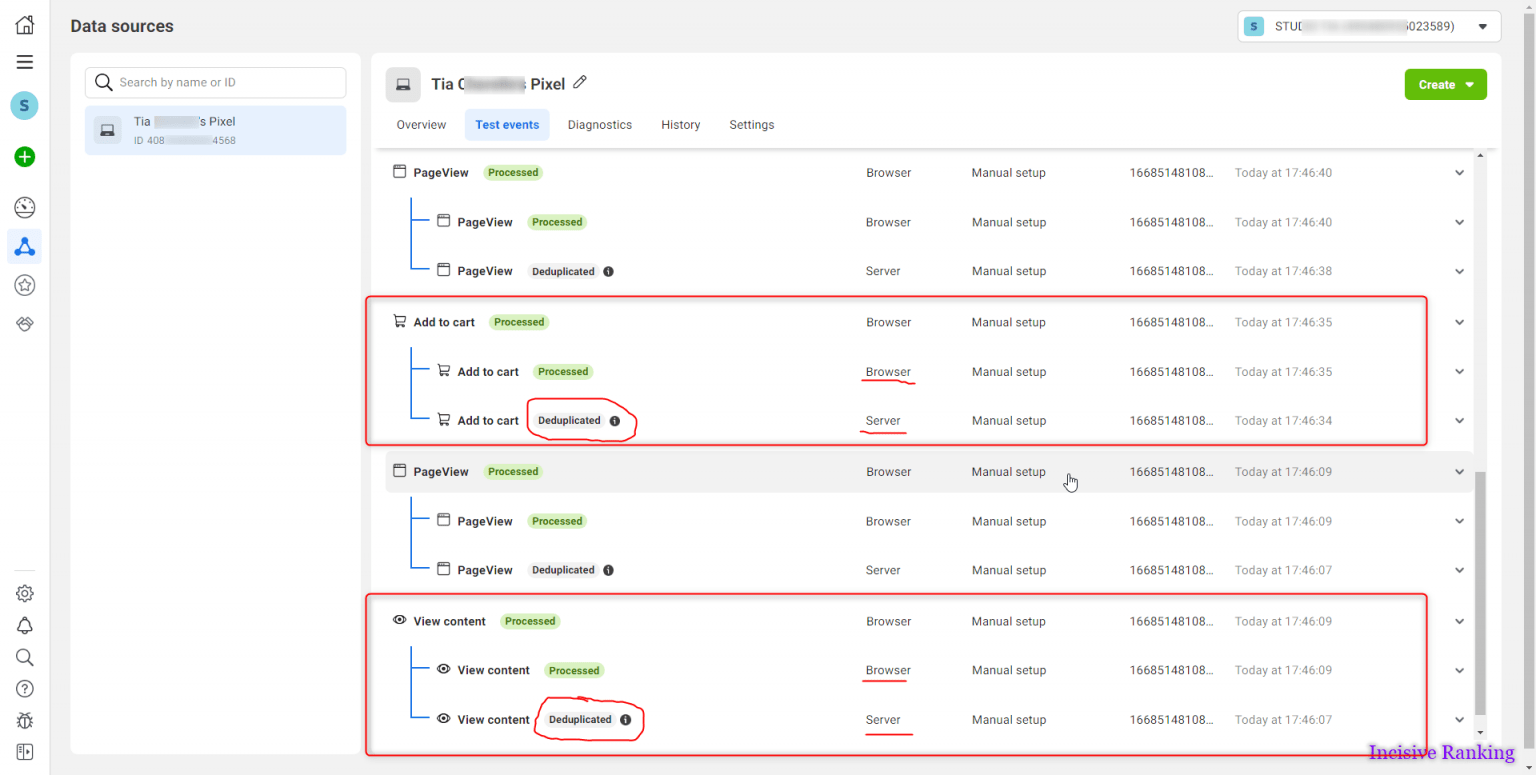This screenshot has height=775, width=1536.
Task: Open the handshake Partner Integrations icon
Action: tap(25, 324)
